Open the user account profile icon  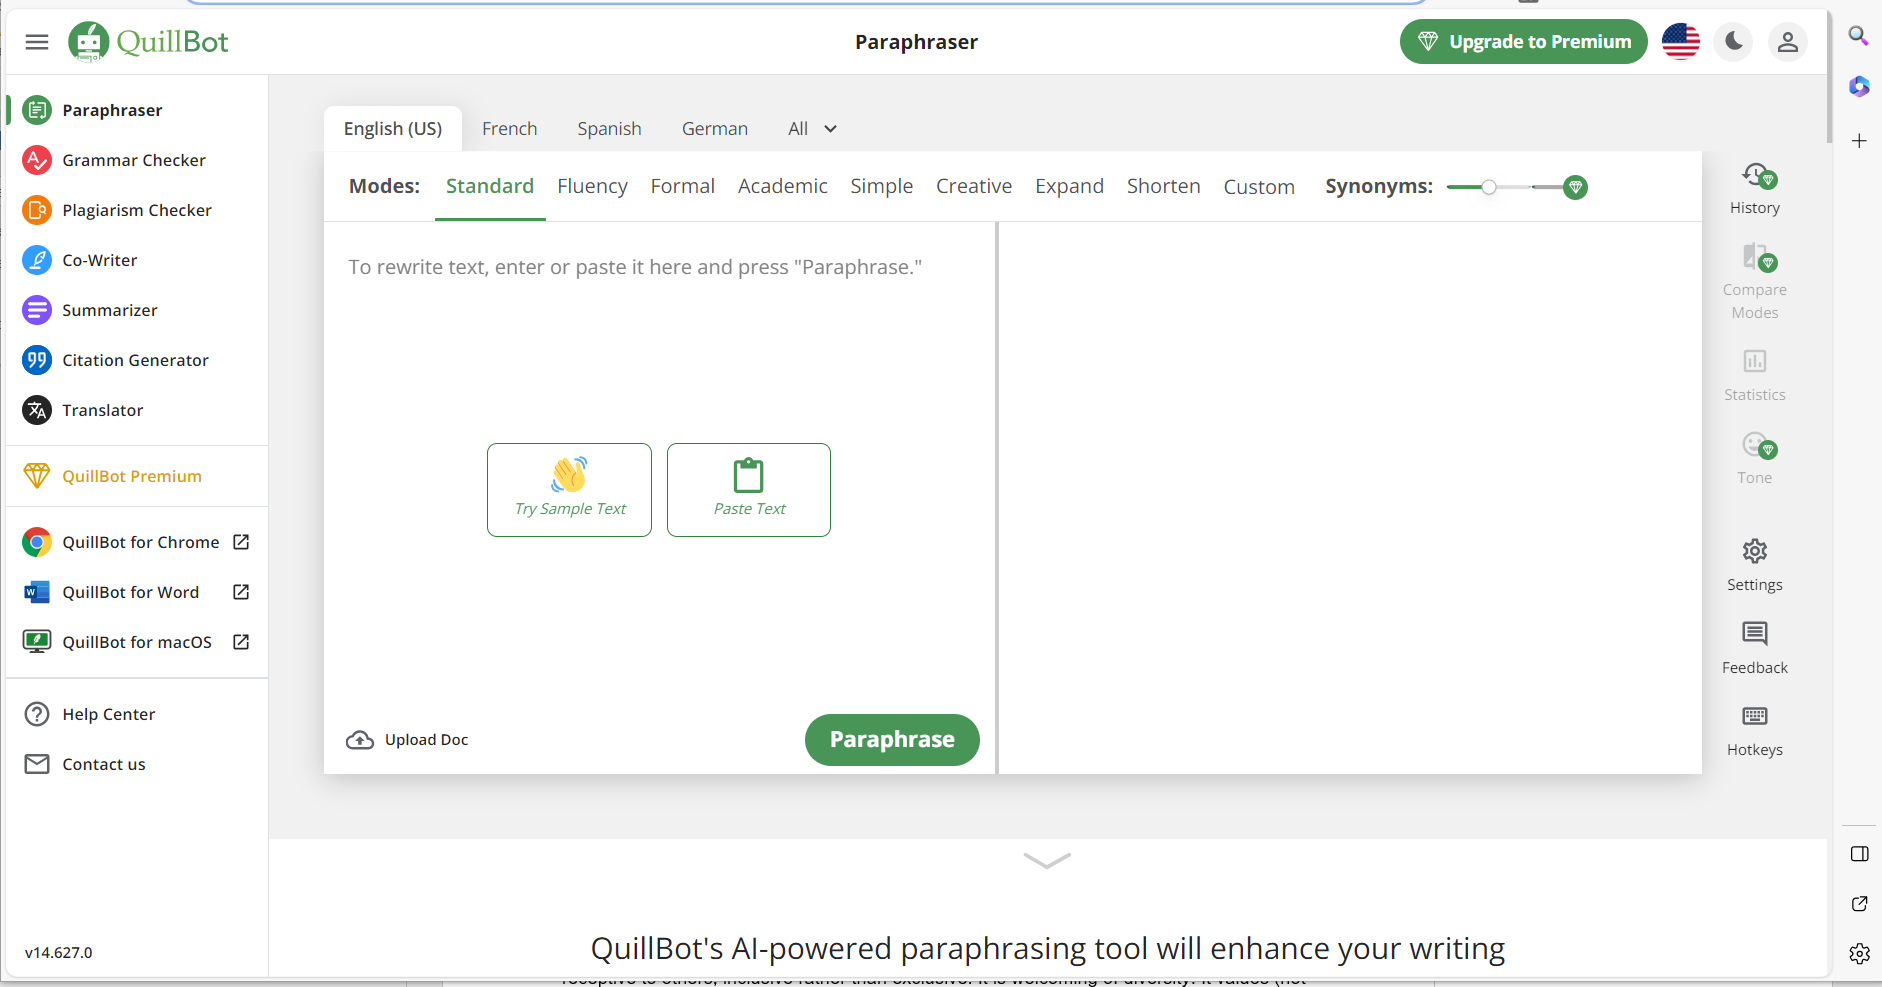pyautogui.click(x=1787, y=42)
